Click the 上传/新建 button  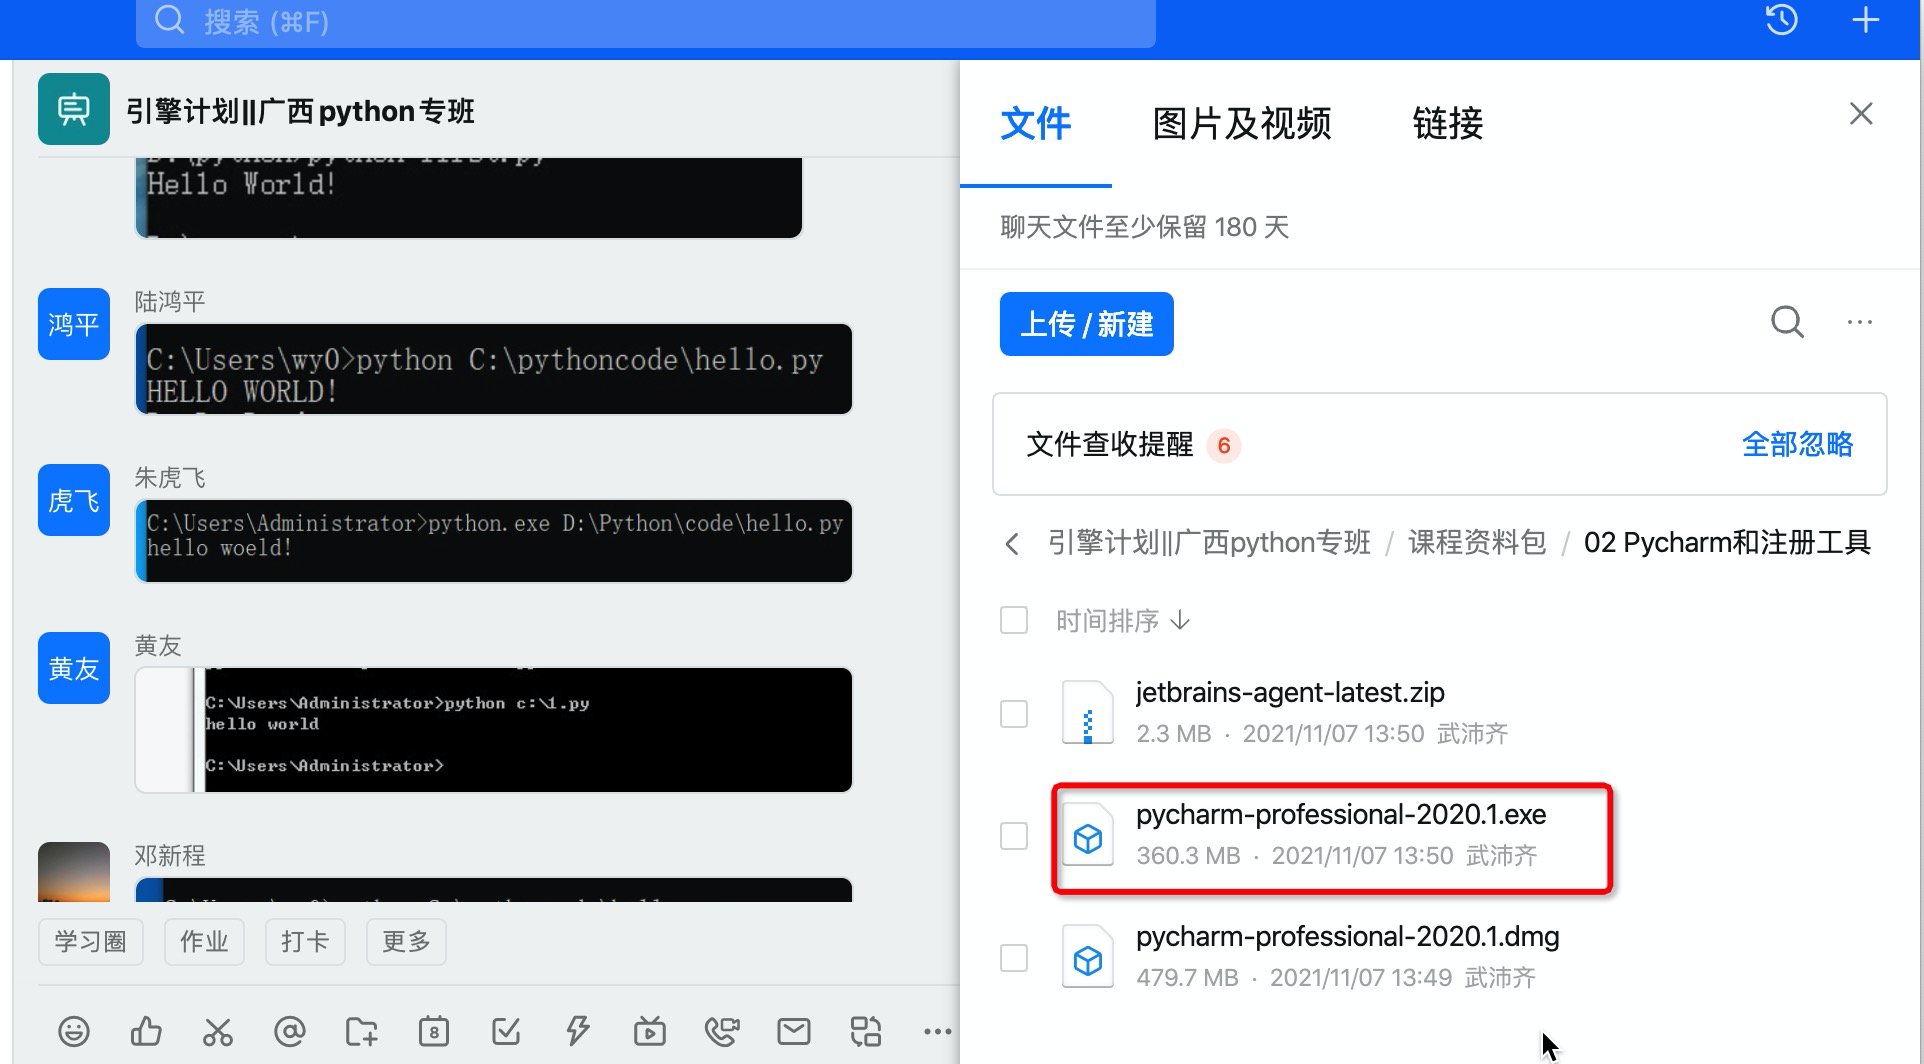point(1087,324)
